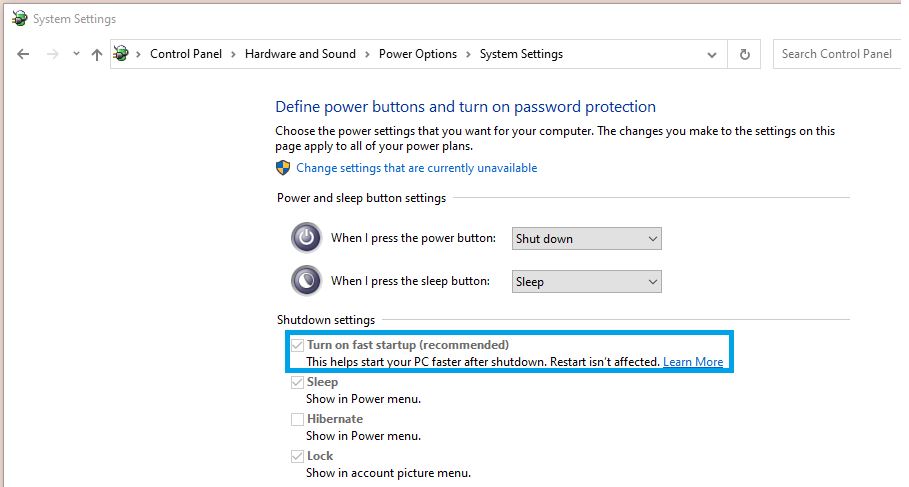The image size is (909, 487).
Task: Click the sleep button moon icon
Action: click(x=306, y=281)
